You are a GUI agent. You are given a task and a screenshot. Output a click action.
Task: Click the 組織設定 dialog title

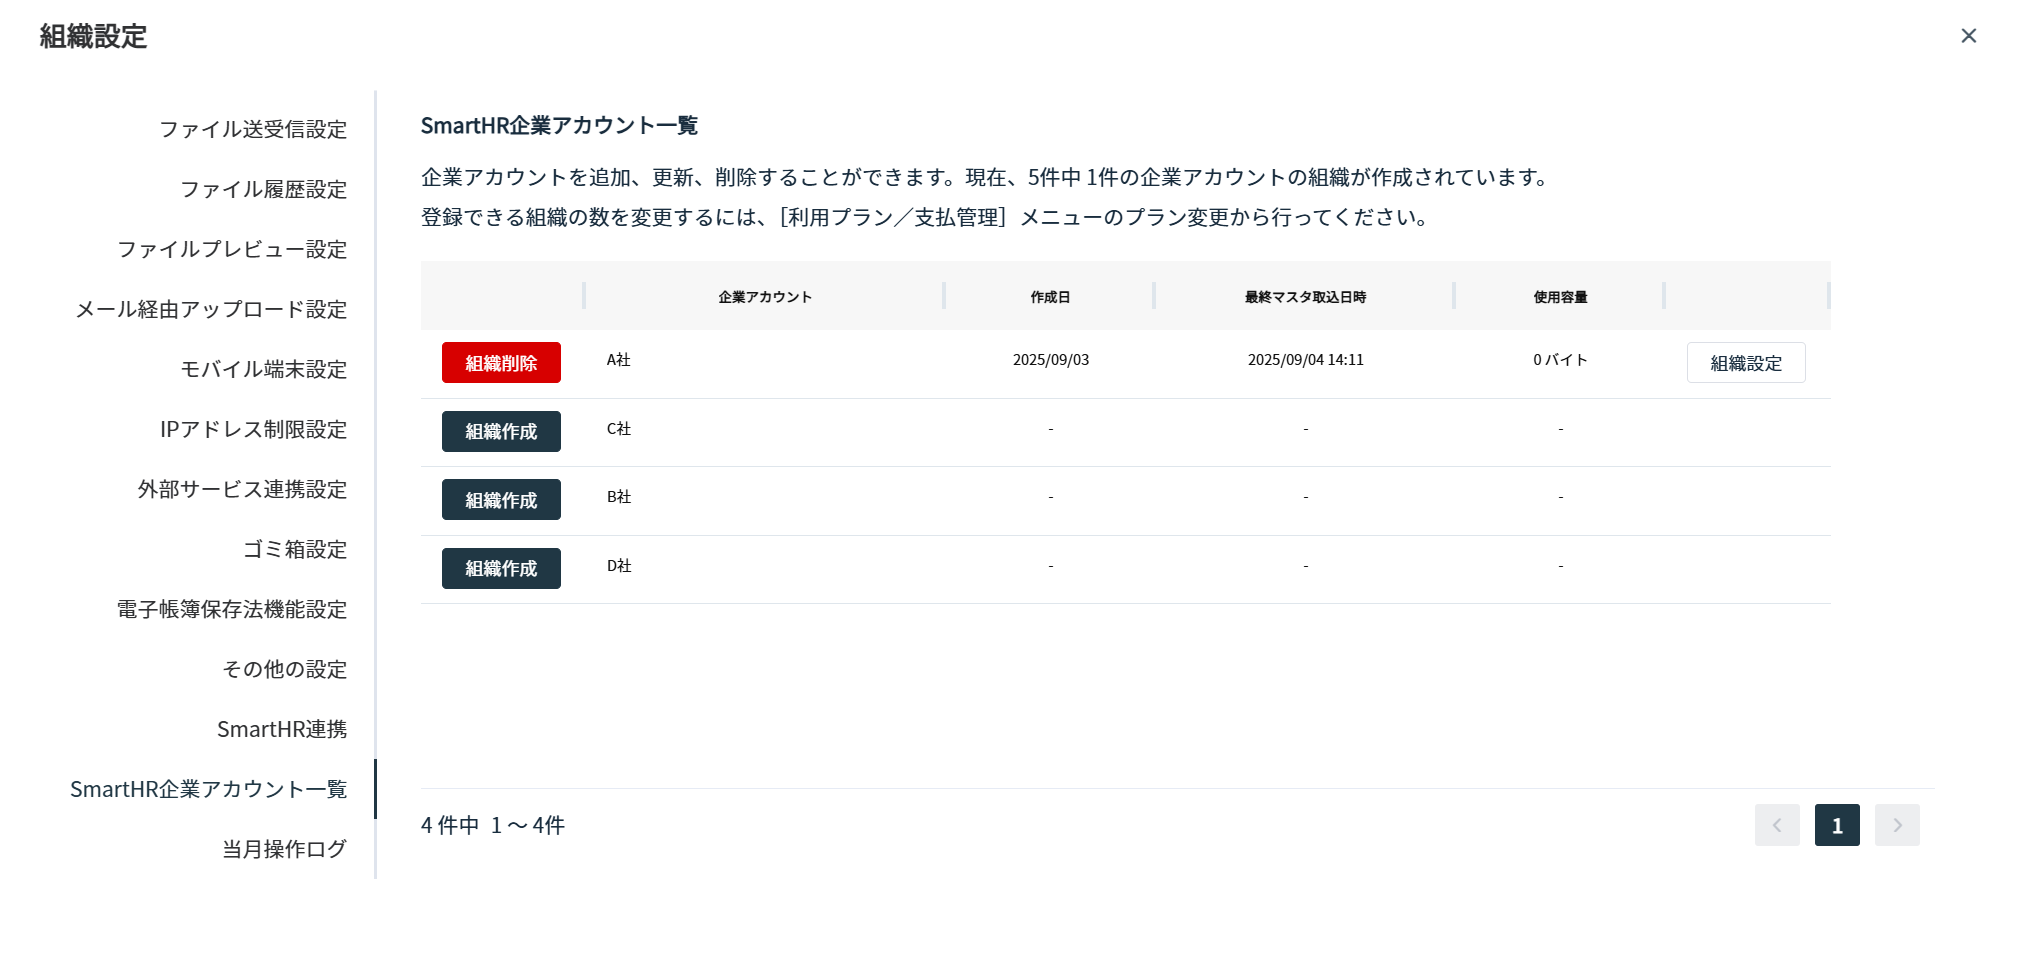tap(93, 37)
